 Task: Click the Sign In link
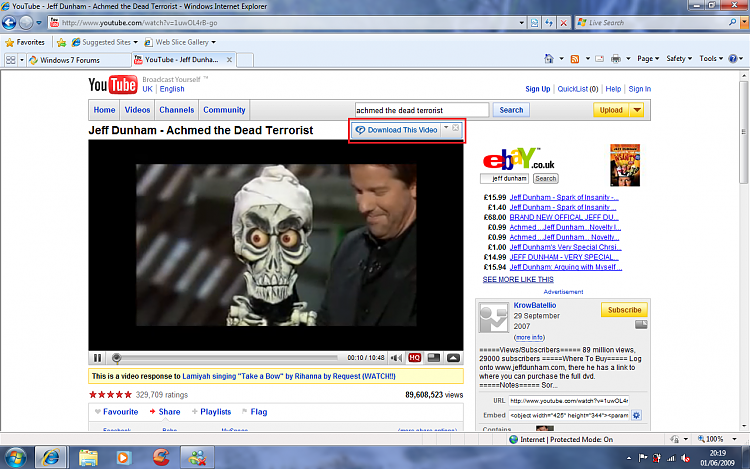pos(640,89)
